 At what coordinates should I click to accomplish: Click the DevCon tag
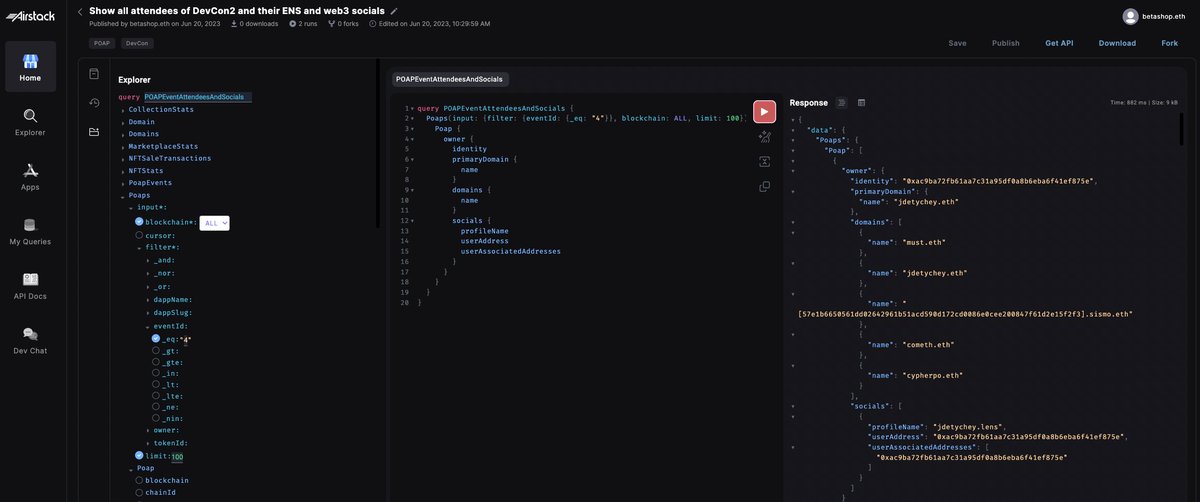pos(135,44)
